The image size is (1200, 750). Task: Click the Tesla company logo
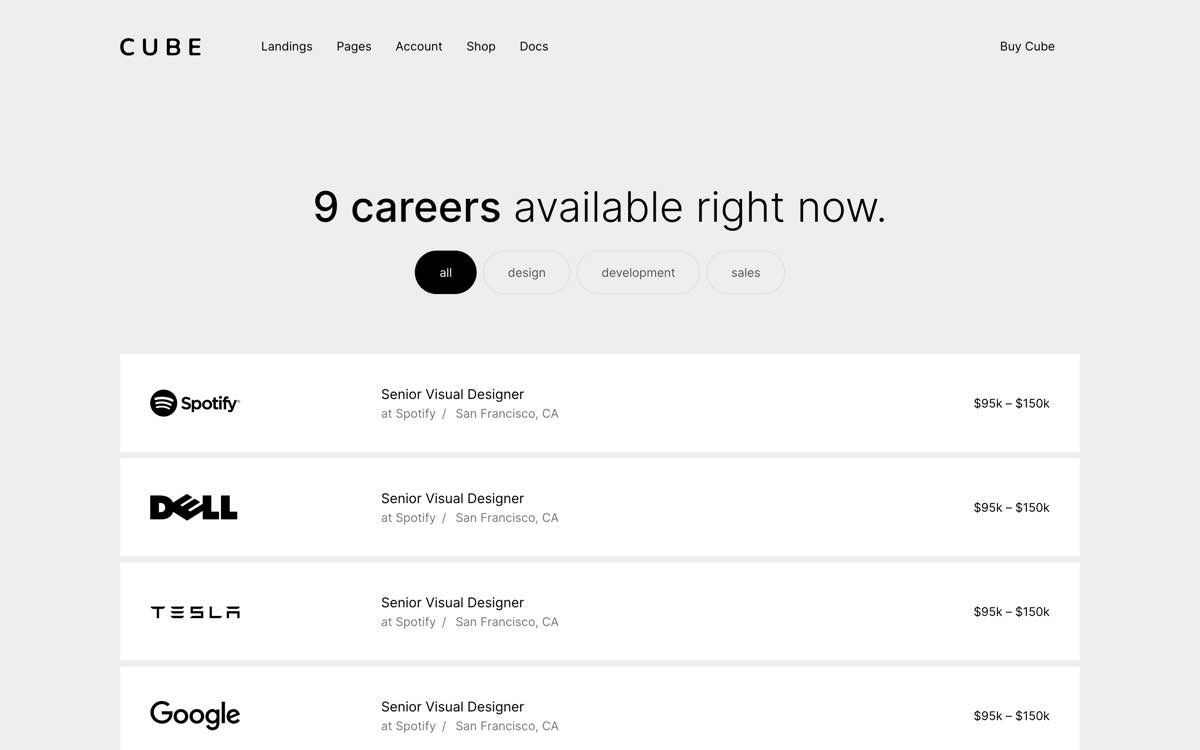point(194,611)
